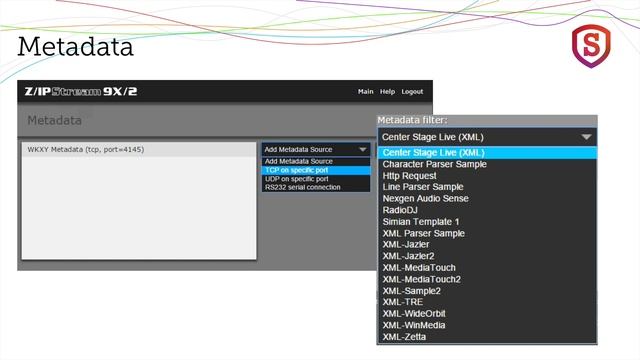Image resolution: width=640 pixels, height=360 pixels.
Task: Select RadioDJ filter
Action: tap(487, 210)
